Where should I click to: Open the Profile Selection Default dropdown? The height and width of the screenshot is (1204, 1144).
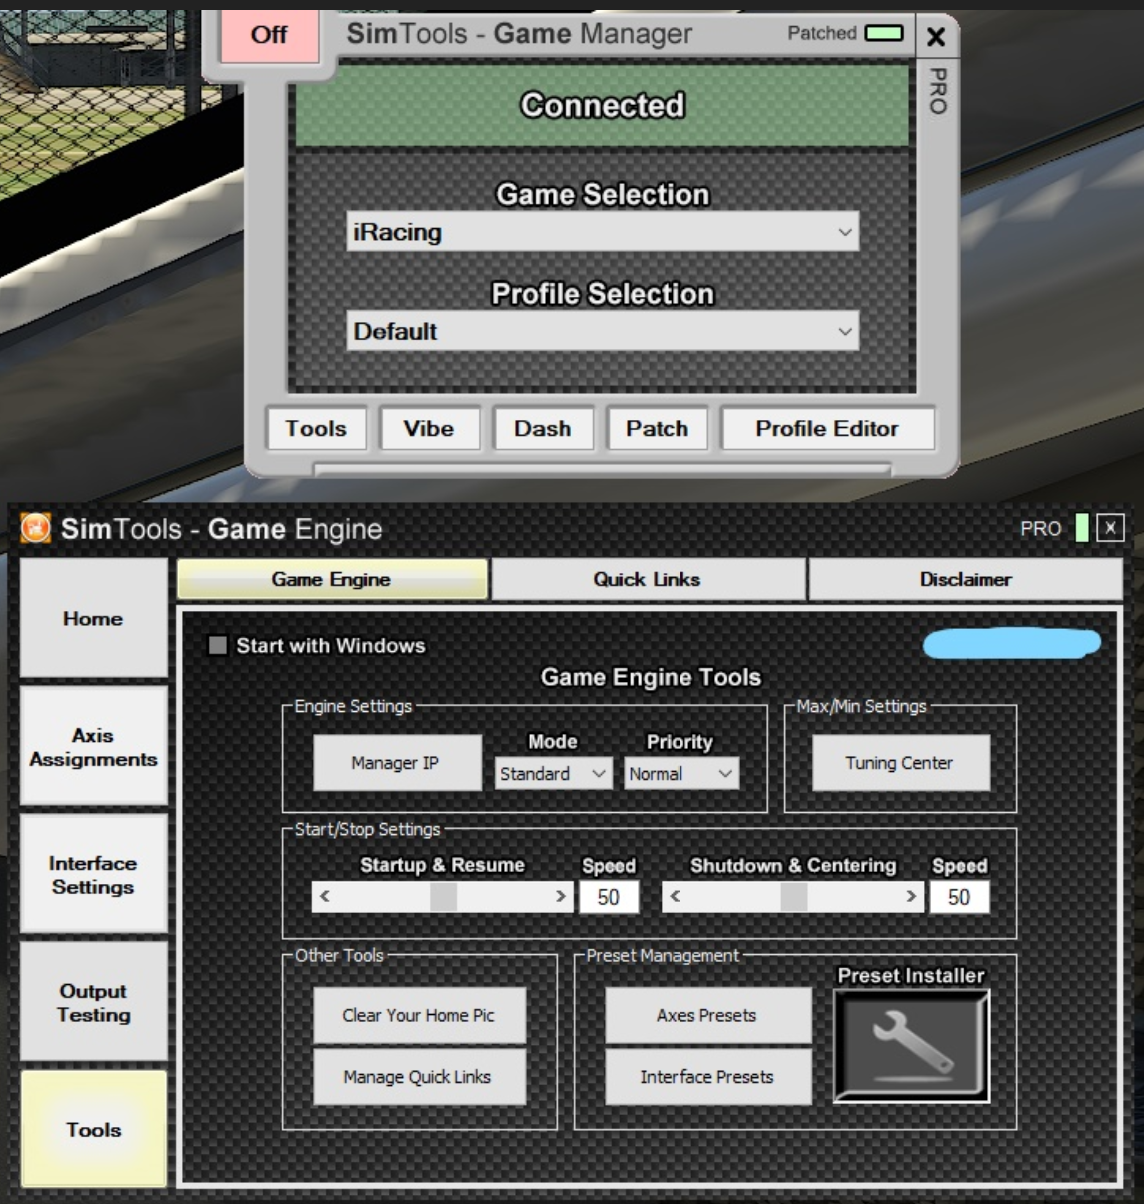(603, 331)
